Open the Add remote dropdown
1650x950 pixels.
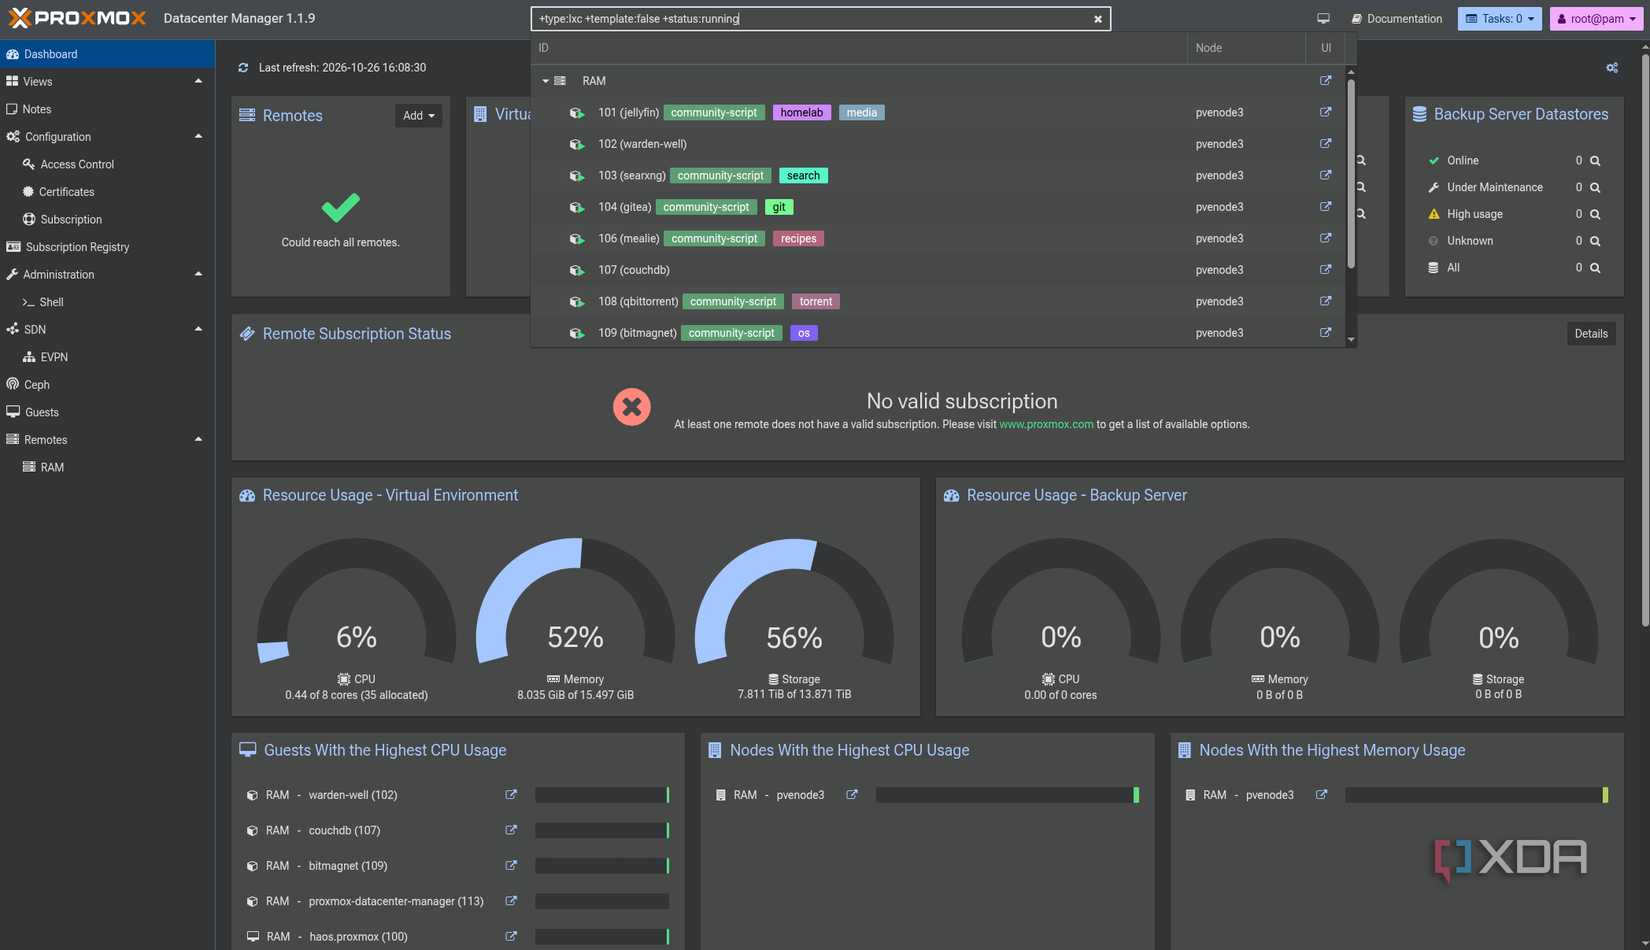pos(418,116)
